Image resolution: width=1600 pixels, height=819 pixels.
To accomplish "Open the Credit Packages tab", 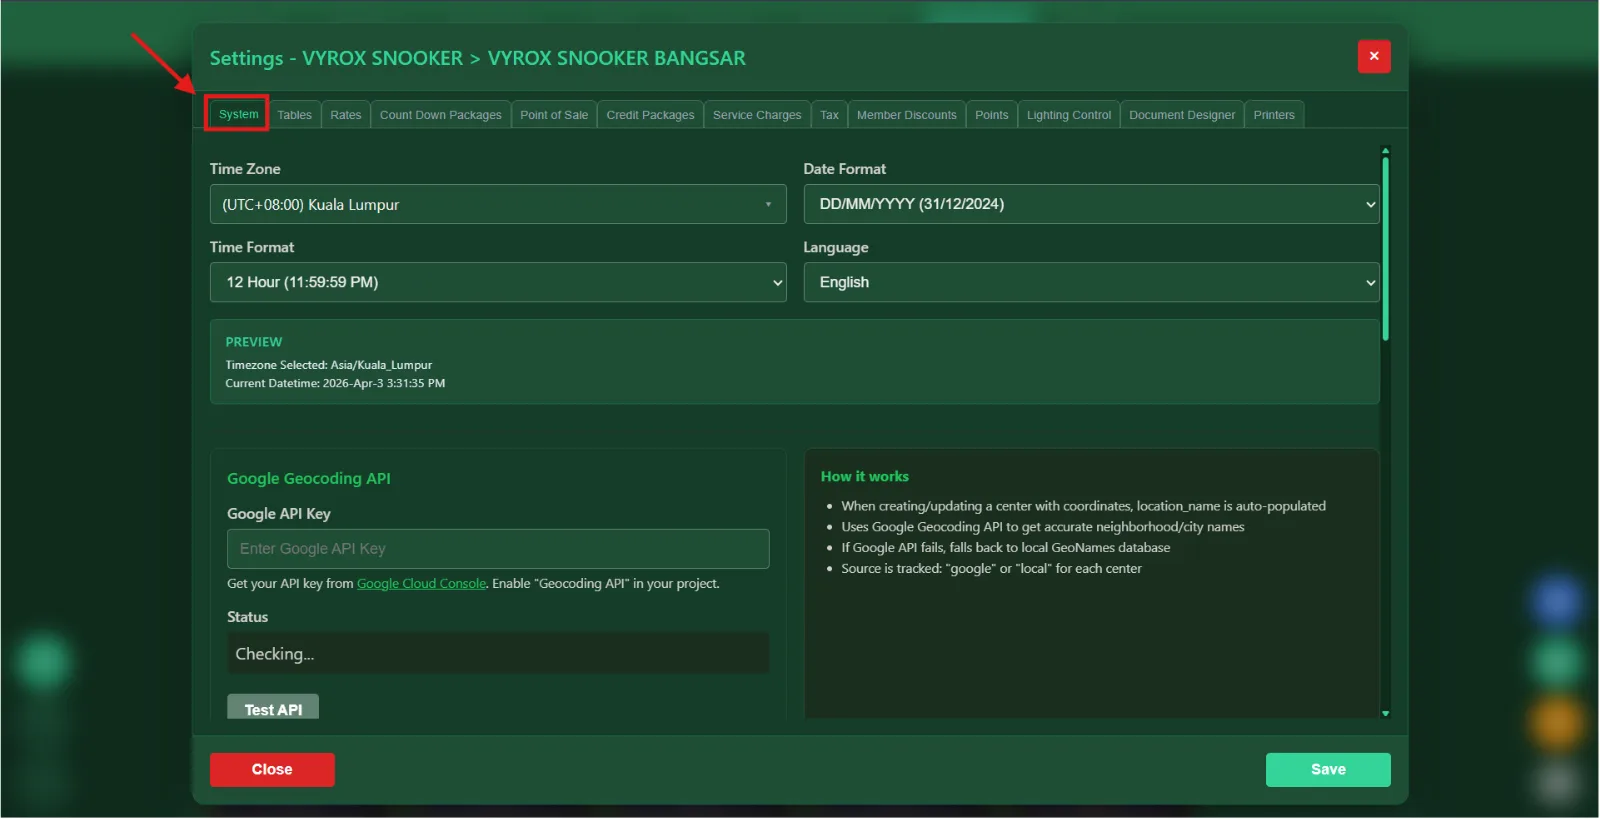I will pos(650,115).
